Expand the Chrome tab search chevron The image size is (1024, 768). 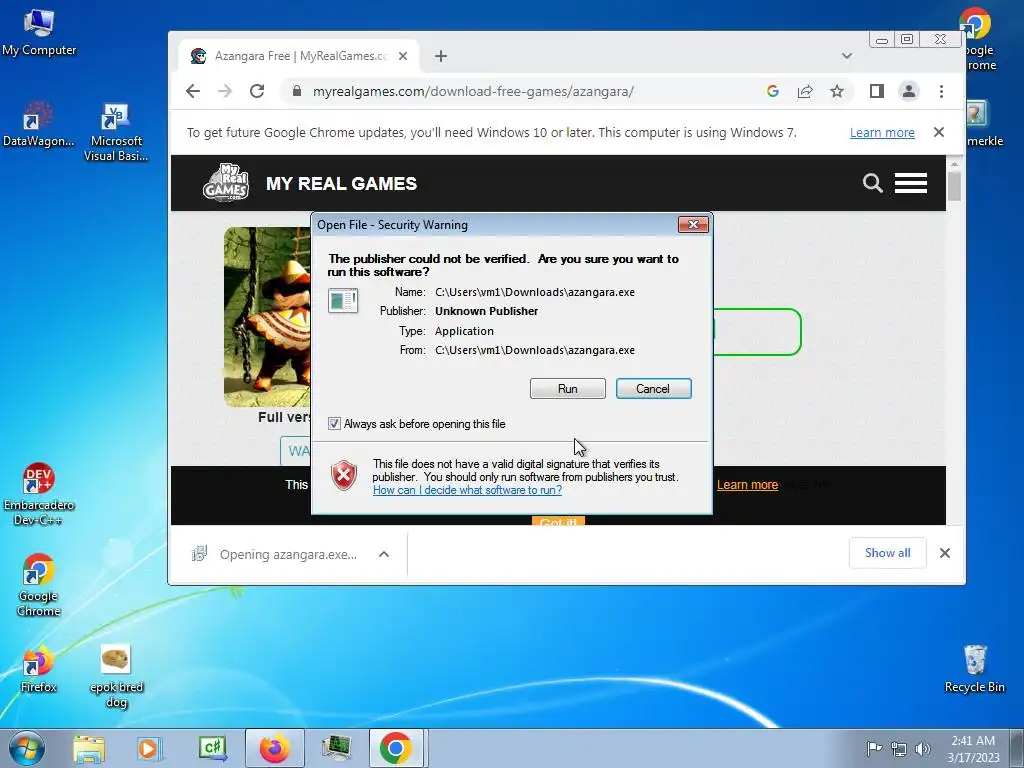point(846,56)
